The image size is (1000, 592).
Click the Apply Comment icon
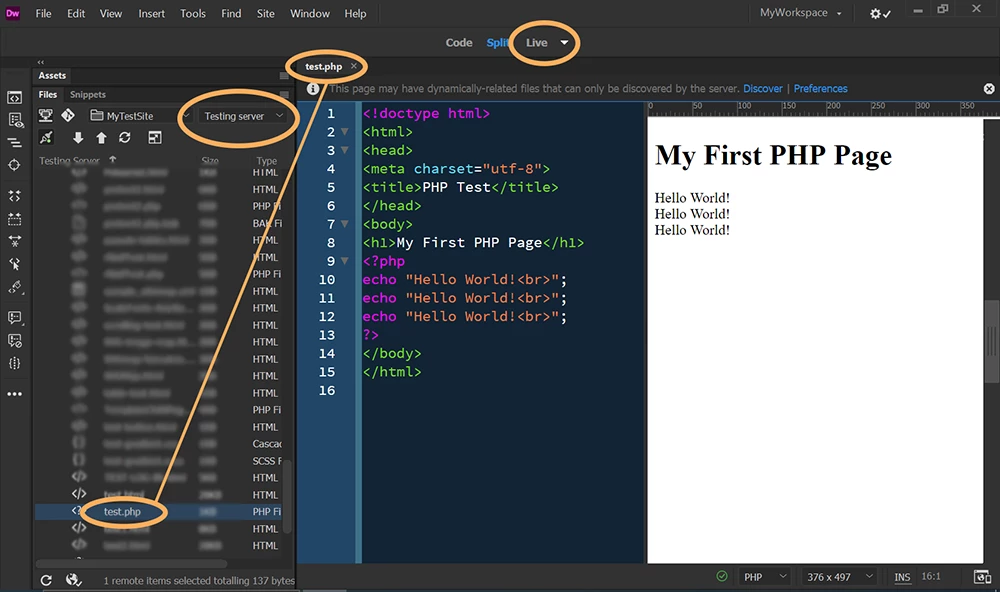coord(15,317)
